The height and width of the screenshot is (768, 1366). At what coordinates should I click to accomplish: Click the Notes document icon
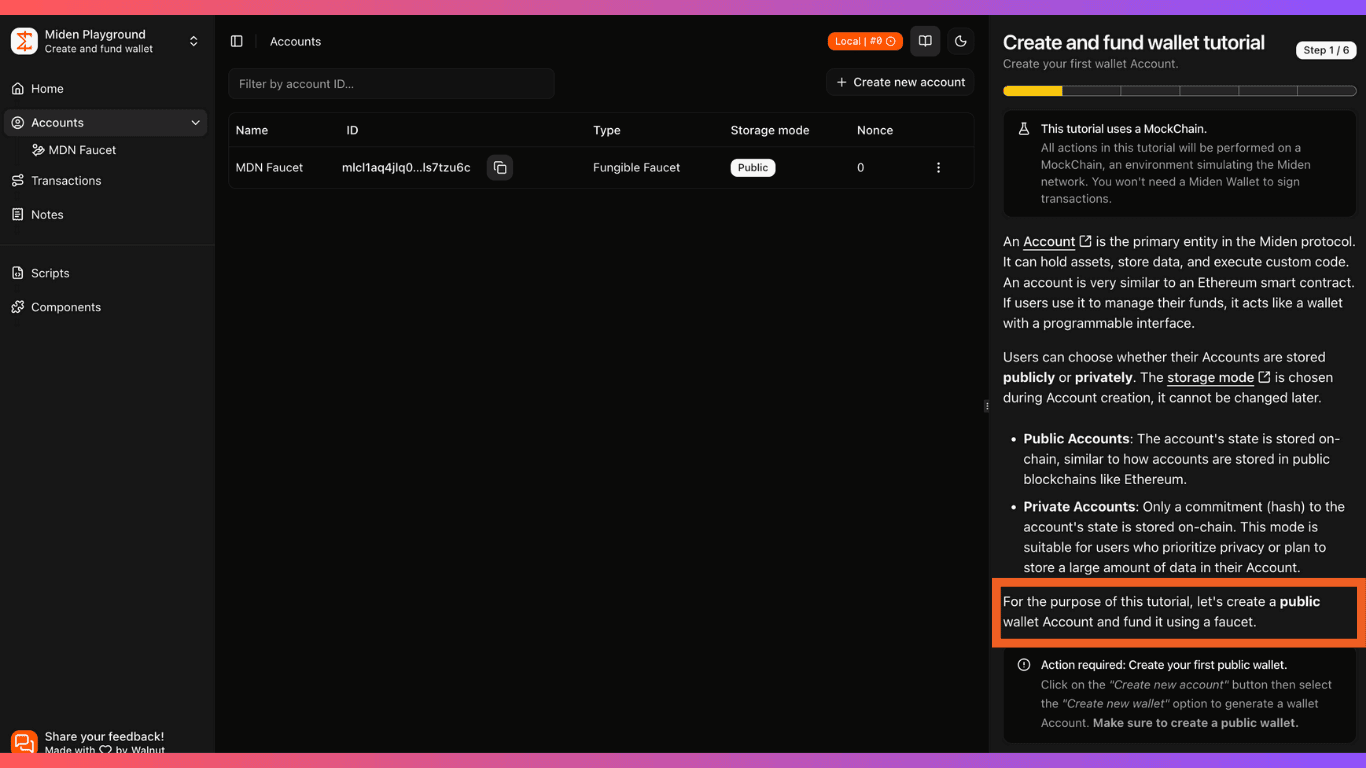18,215
